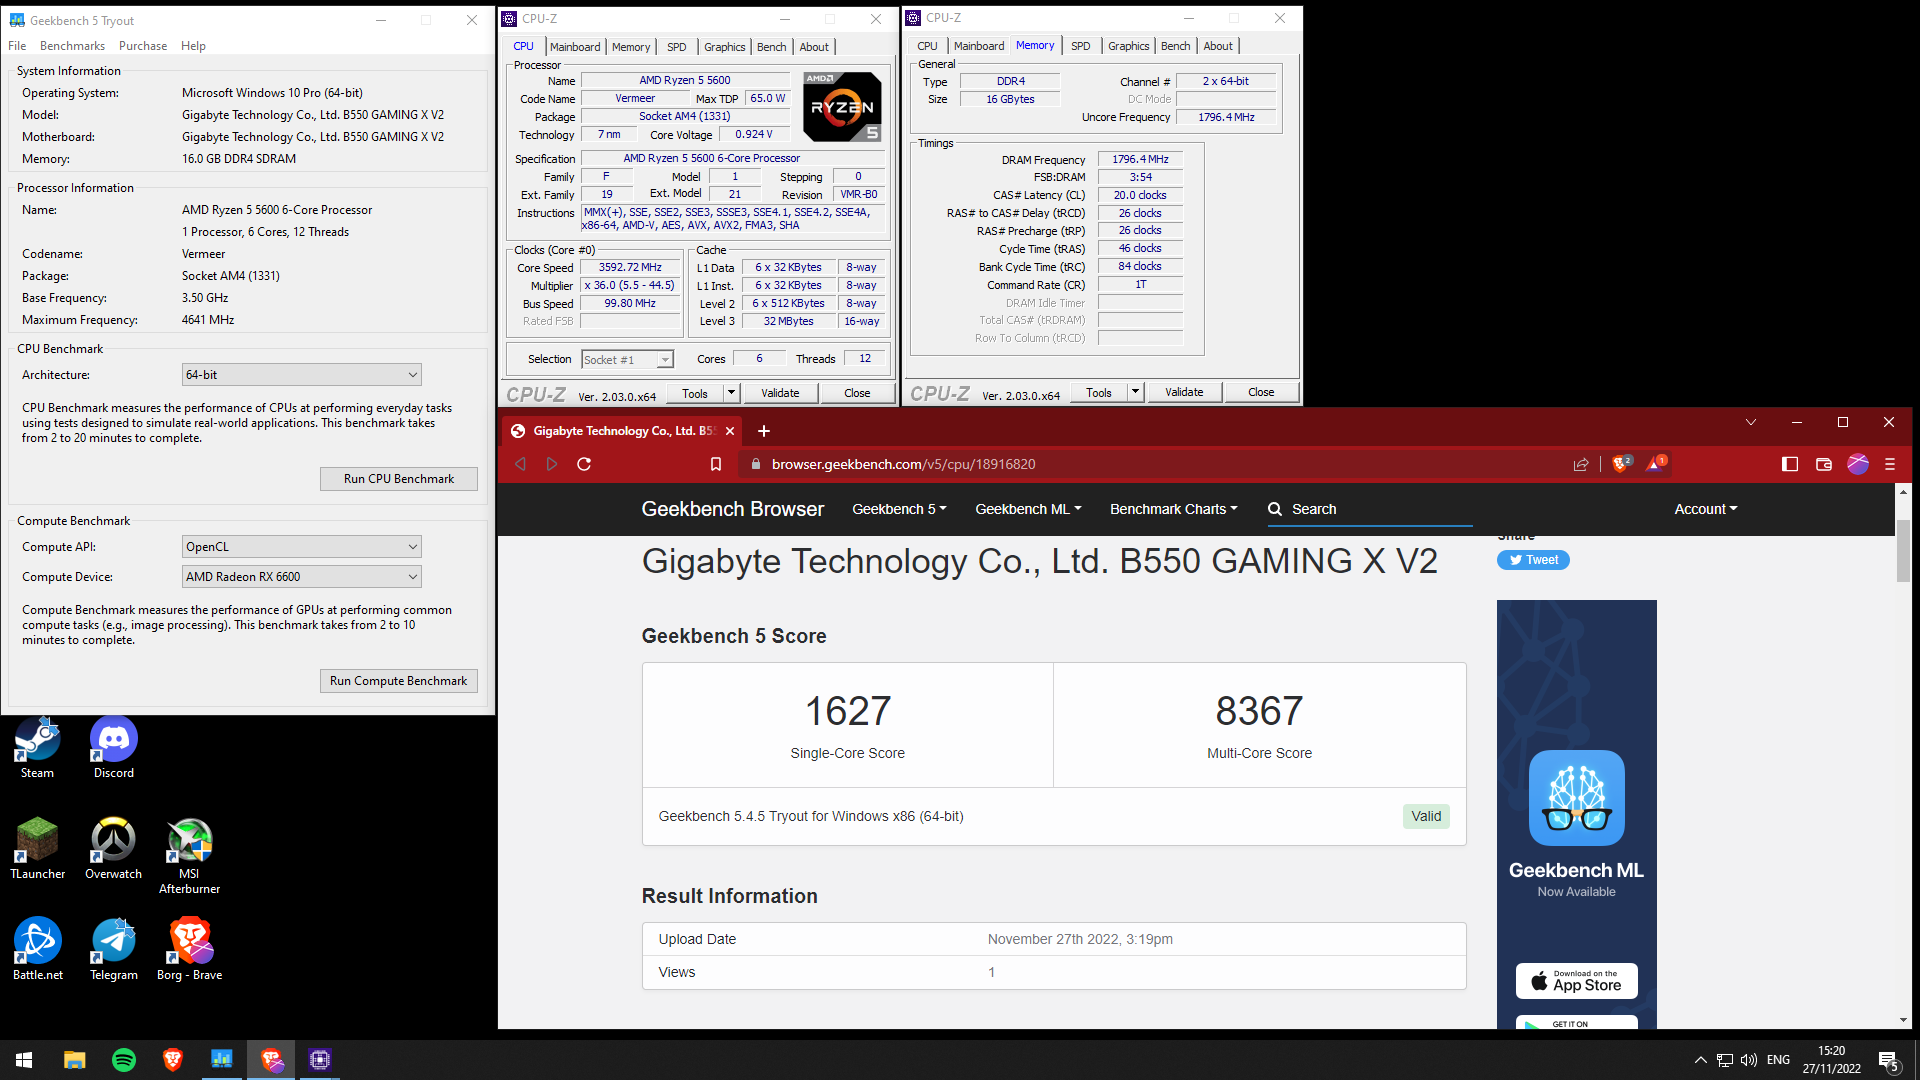Screen dimensions: 1920x1080
Task: Toggle Brave sidebar panel icon
Action: 1790,464
